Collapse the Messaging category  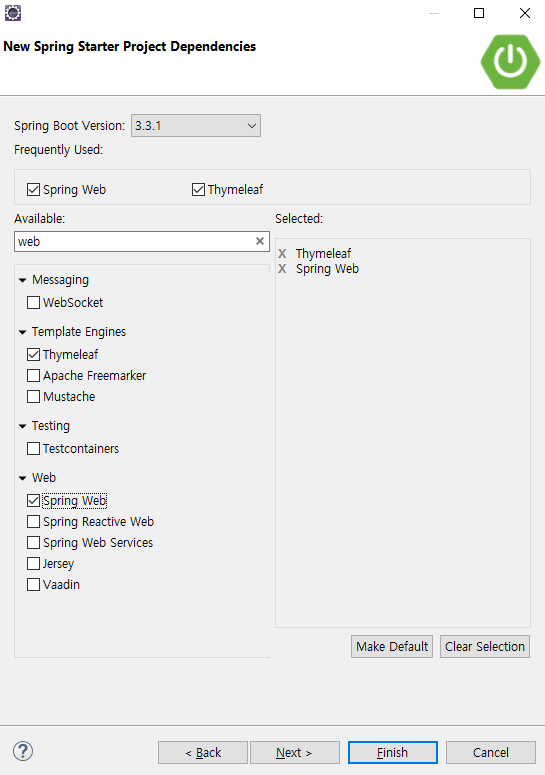tap(22, 280)
